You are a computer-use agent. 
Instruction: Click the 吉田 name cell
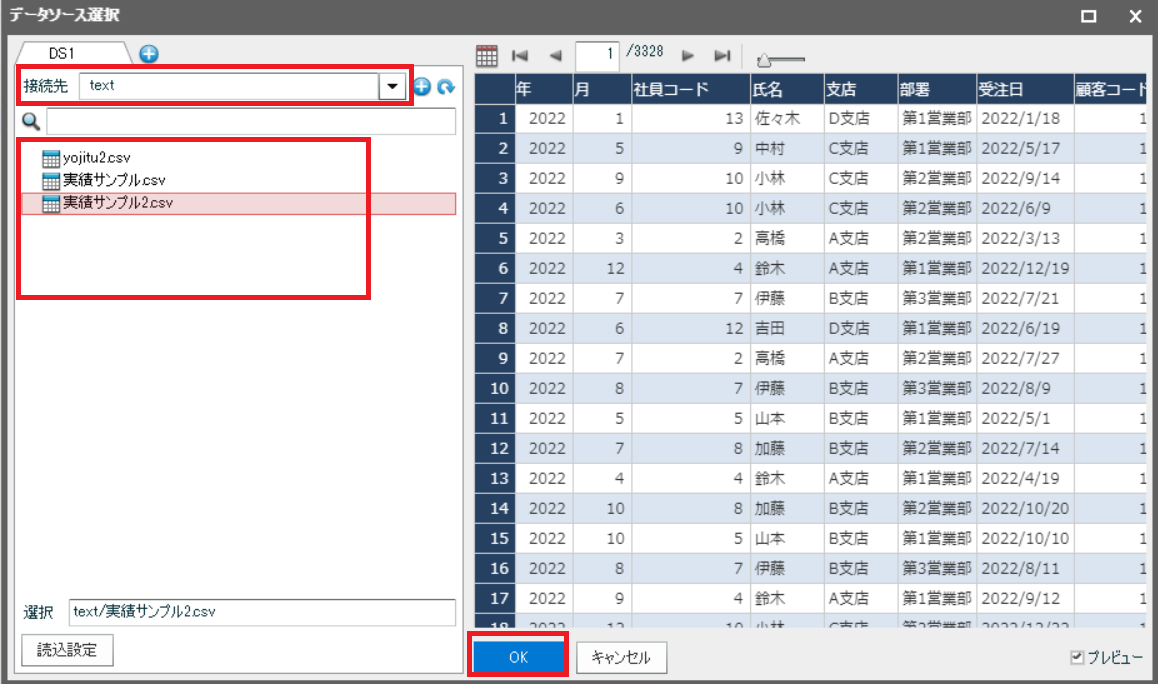[787, 328]
